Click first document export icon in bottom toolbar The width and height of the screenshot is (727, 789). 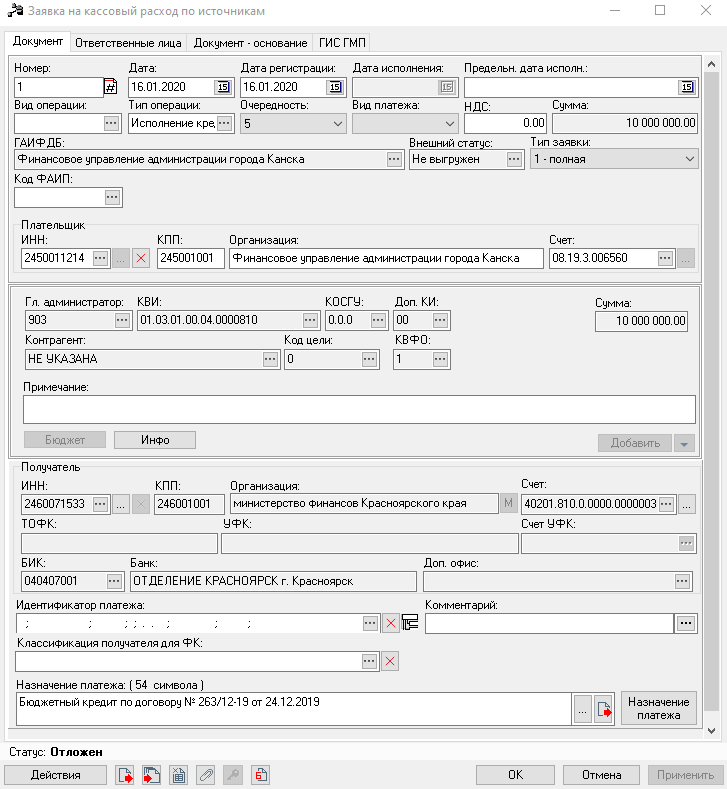pyautogui.click(x=125, y=775)
